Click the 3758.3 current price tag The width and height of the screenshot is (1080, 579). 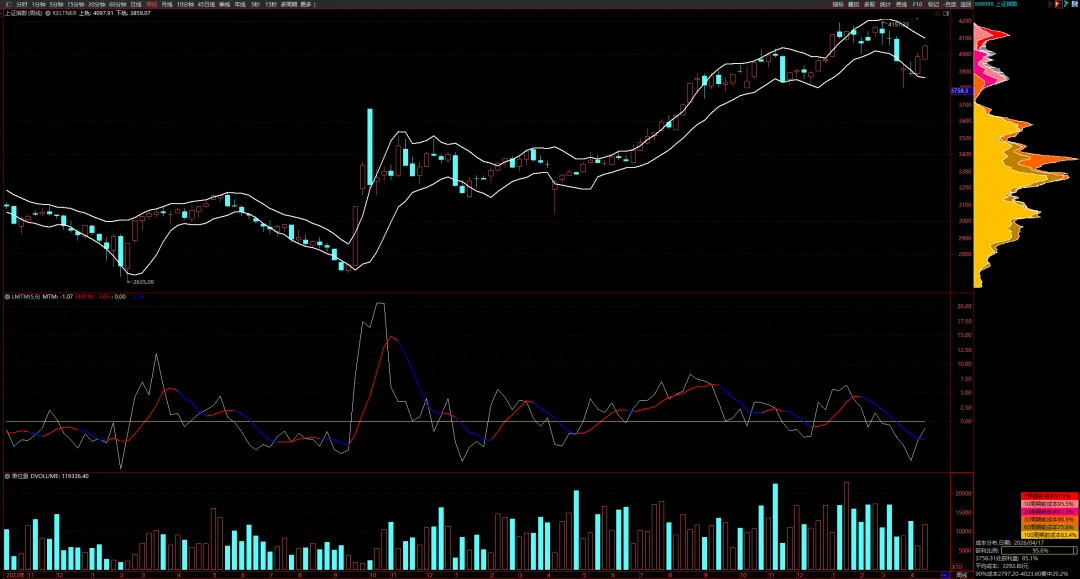click(x=960, y=91)
